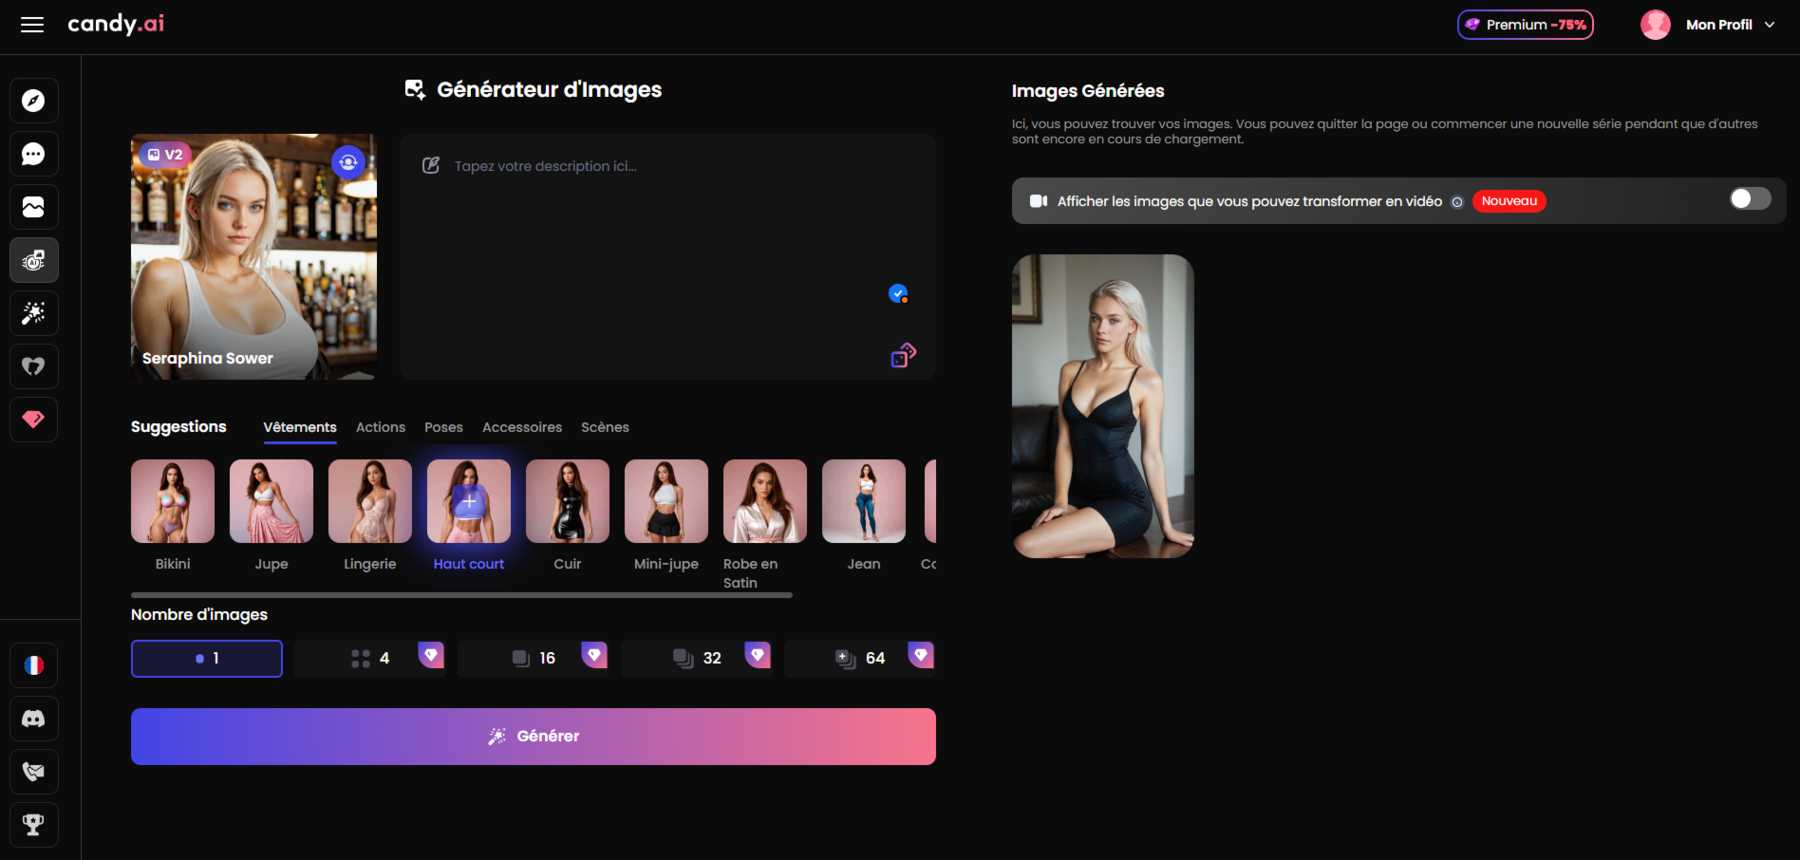Select 1 image option
This screenshot has height=860, width=1800.
point(207,658)
